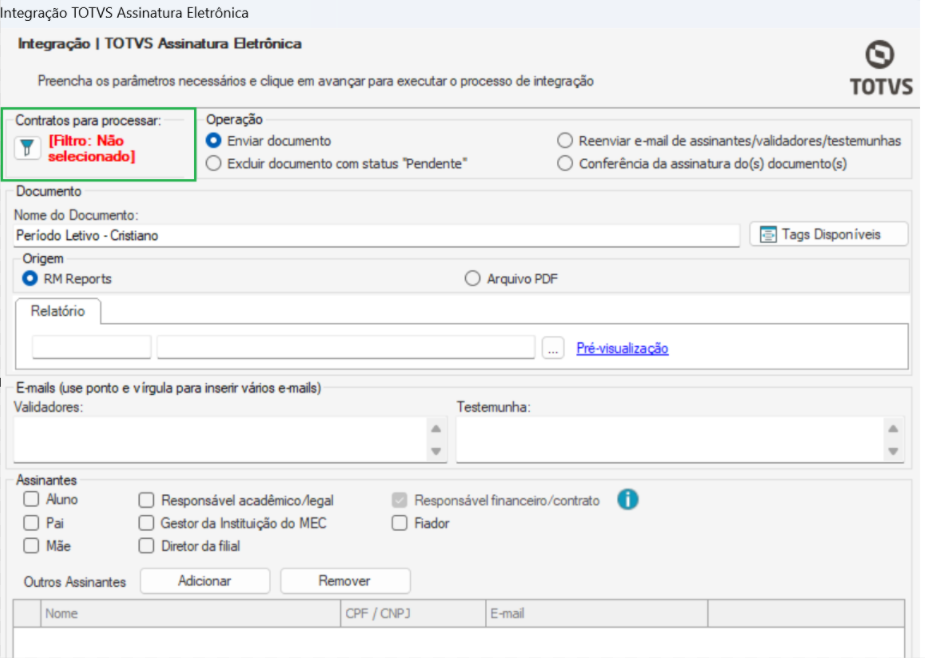Click the red Filtro: Não selecionado text
Image resolution: width=925 pixels, height=658 pixels.
tap(91, 148)
